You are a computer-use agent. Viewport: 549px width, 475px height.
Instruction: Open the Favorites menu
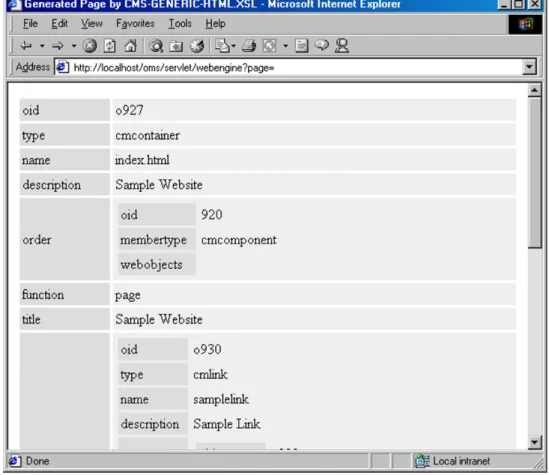135,23
